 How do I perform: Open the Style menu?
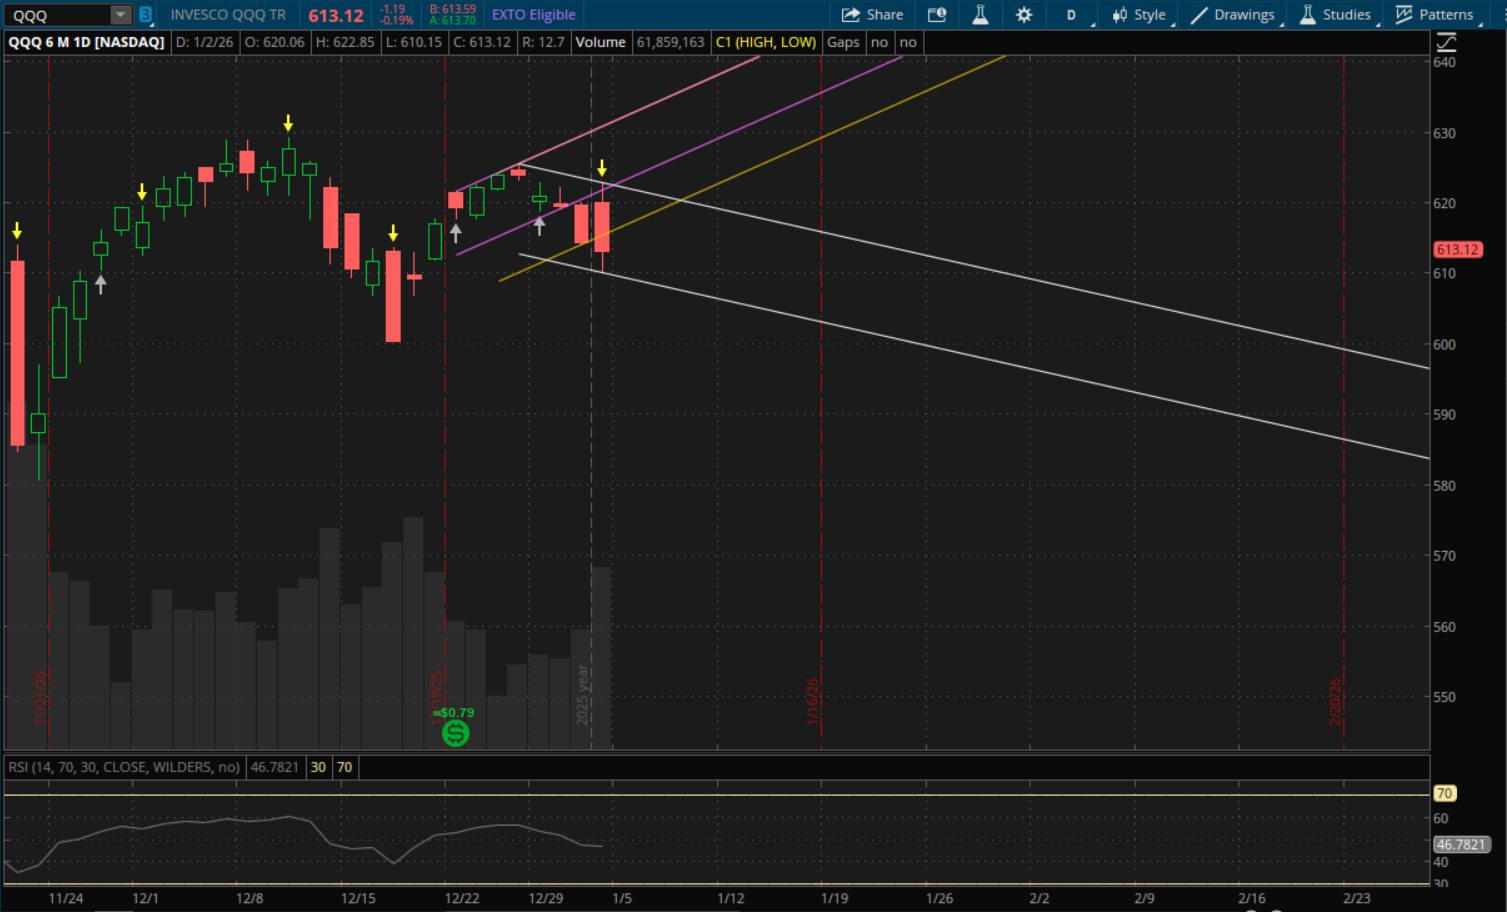1139,15
